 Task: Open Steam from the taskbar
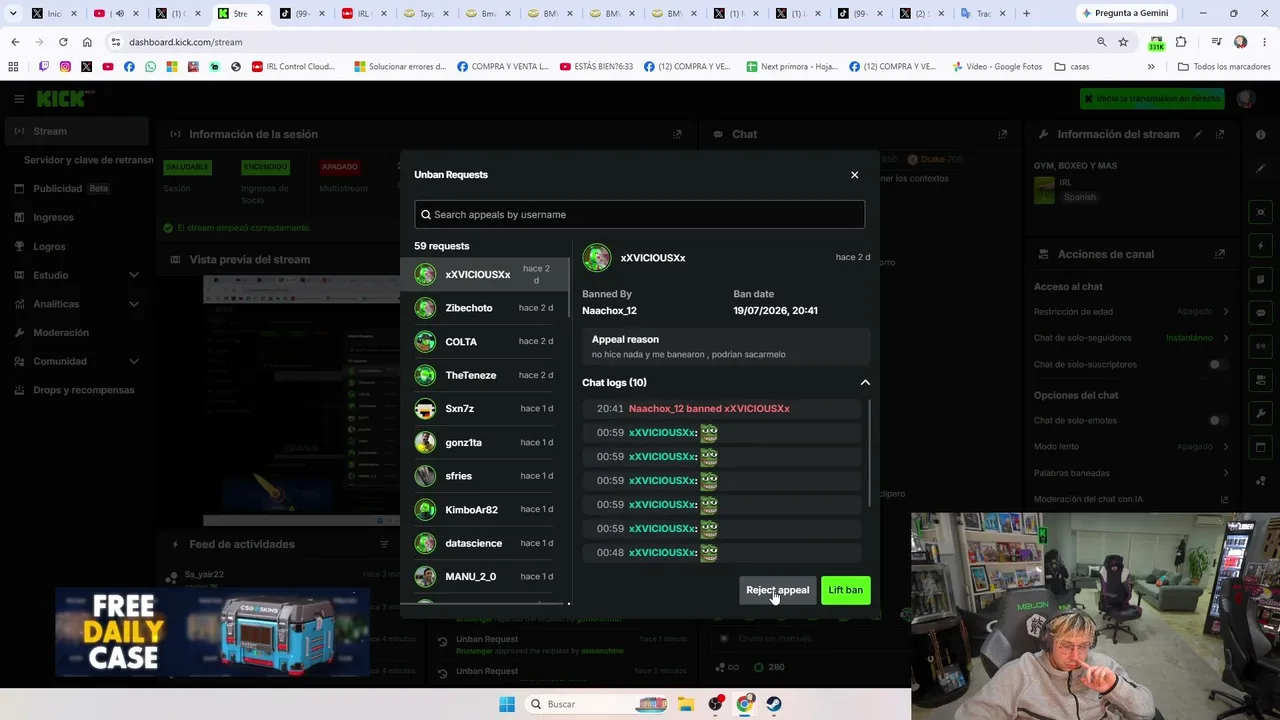[774, 704]
